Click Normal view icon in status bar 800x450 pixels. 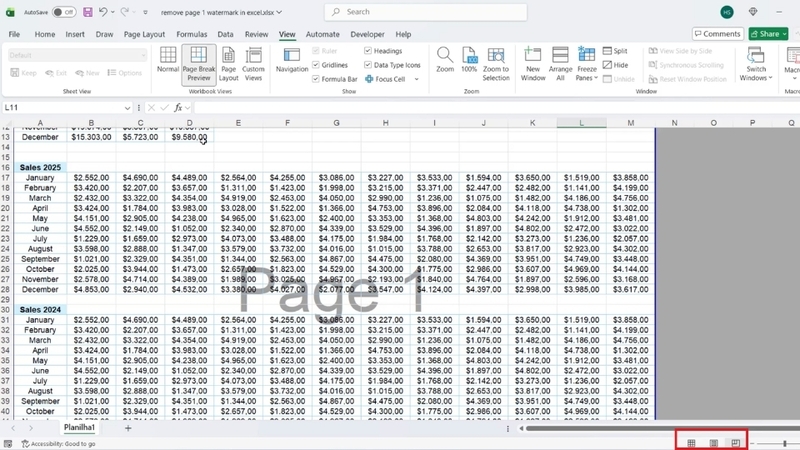pos(691,443)
